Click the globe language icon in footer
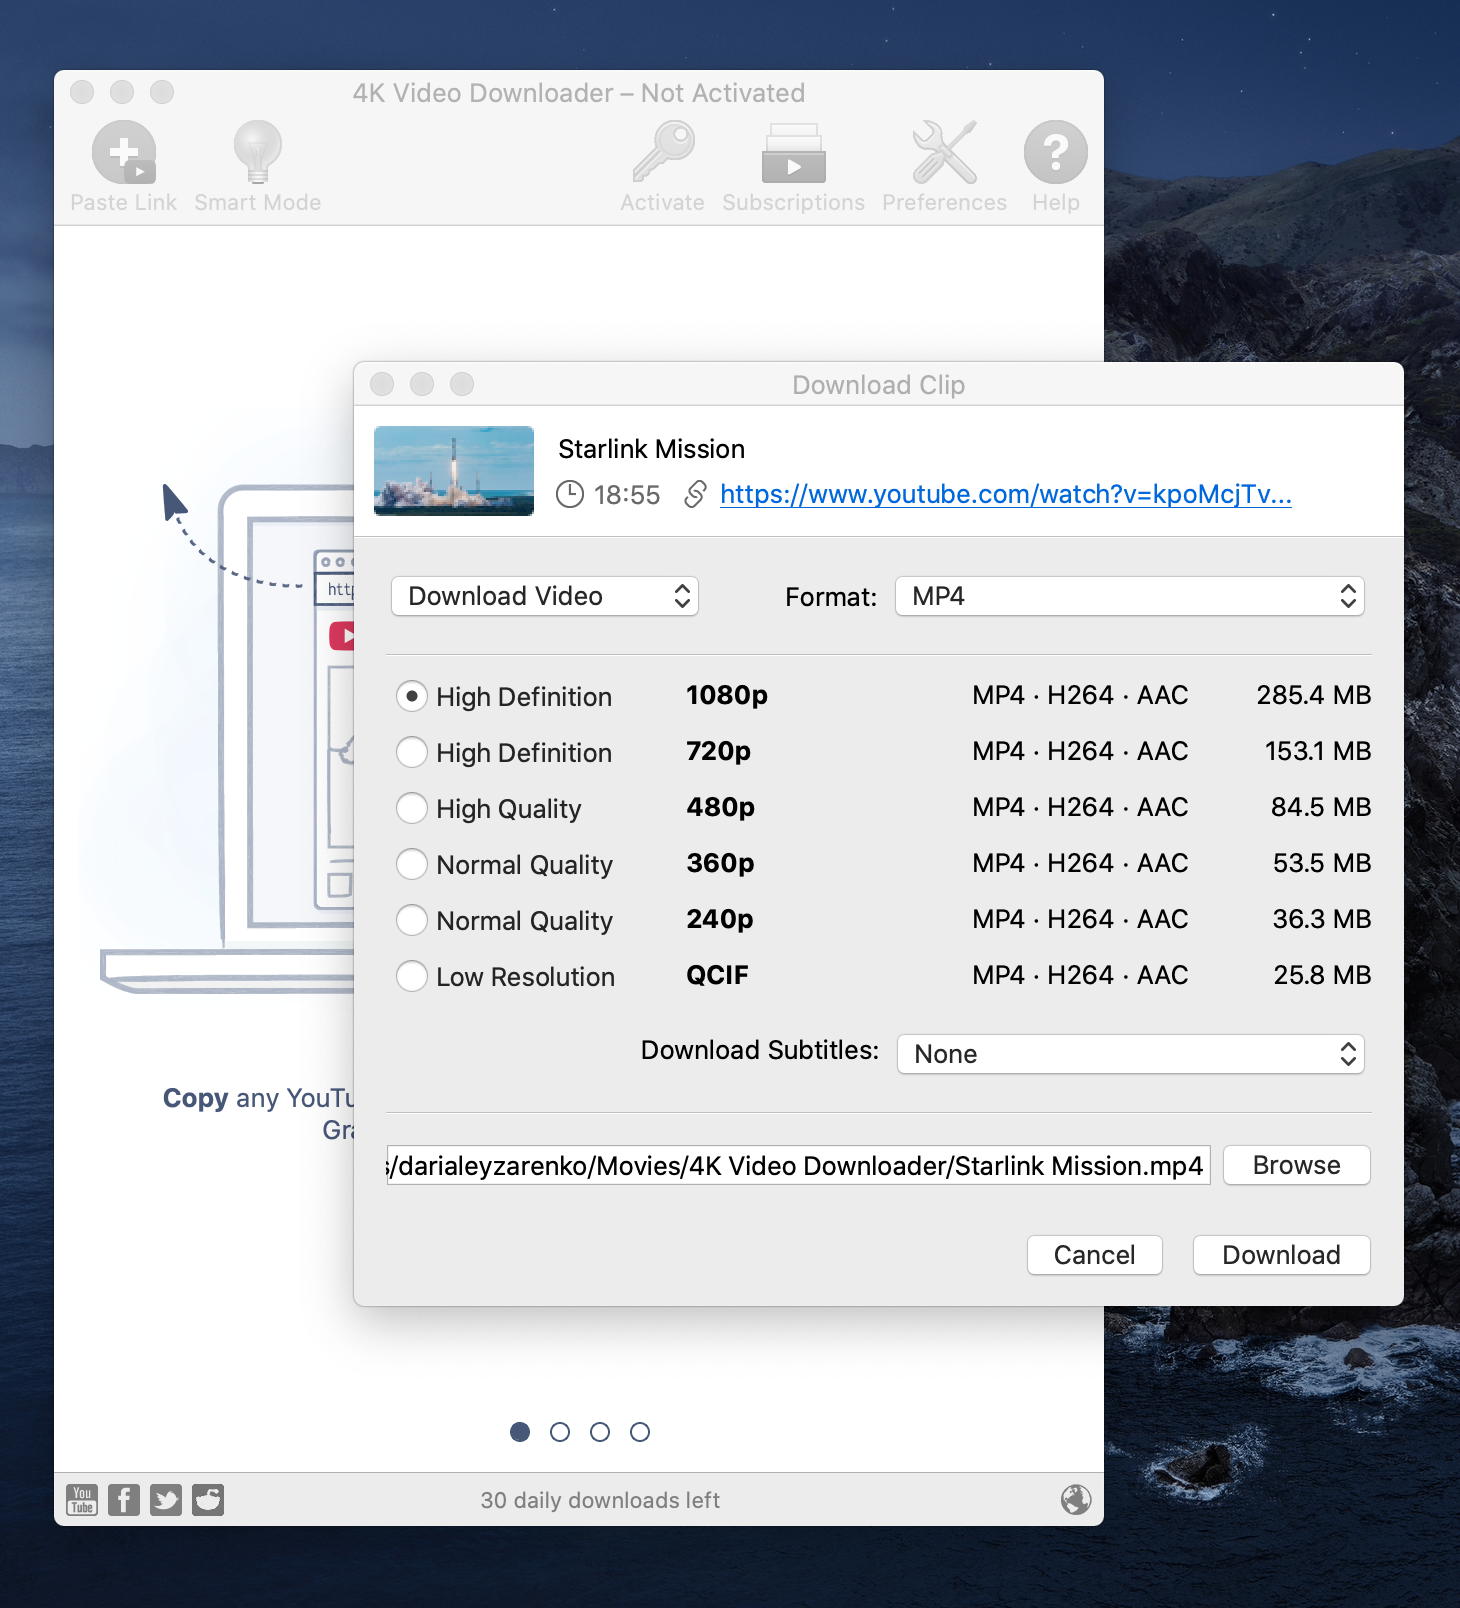Viewport: 1460px width, 1608px height. (1076, 1499)
